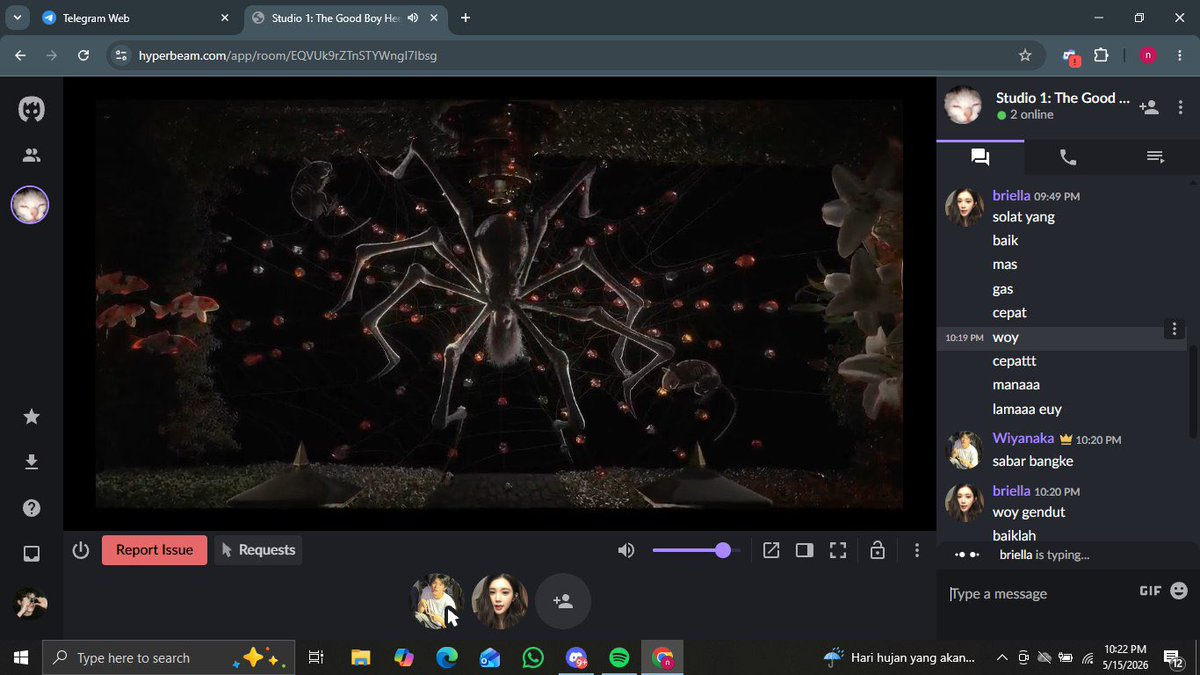Click the Wiyanaka username in chat
Screen dimensions: 1200x675
point(1023,438)
